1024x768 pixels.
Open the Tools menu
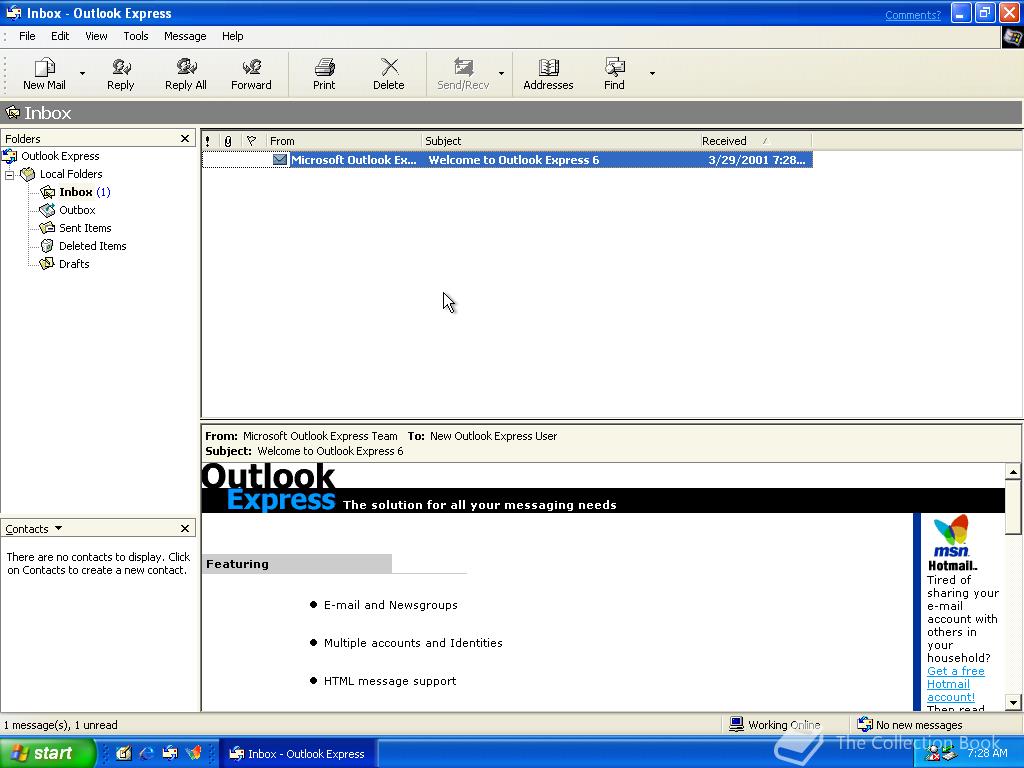click(136, 36)
